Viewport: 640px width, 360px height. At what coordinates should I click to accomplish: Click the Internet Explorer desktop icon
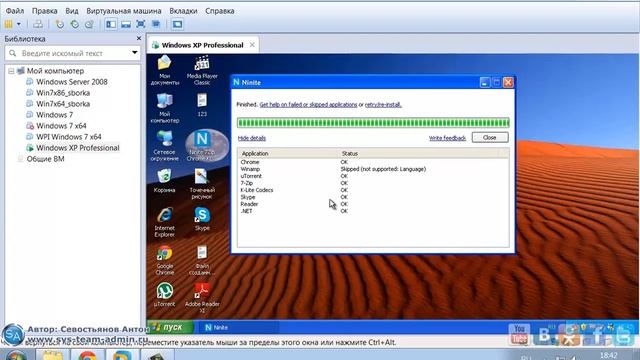click(x=164, y=222)
